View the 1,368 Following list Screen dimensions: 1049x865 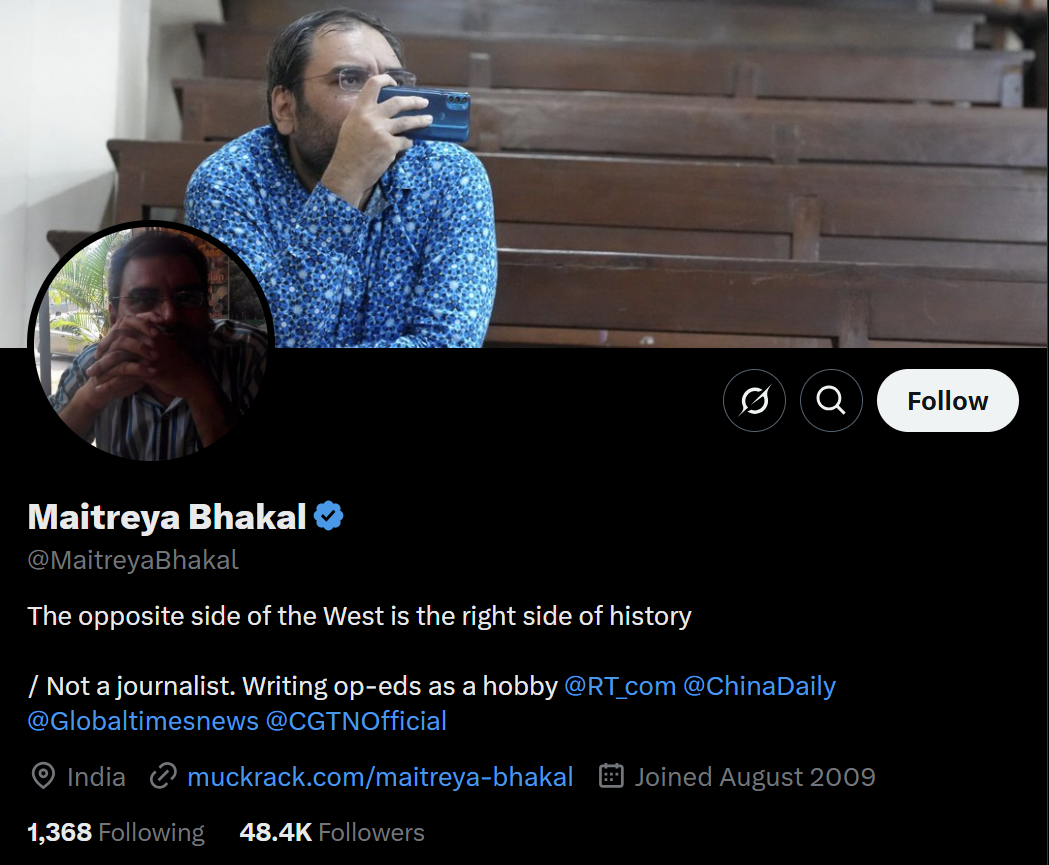116,832
